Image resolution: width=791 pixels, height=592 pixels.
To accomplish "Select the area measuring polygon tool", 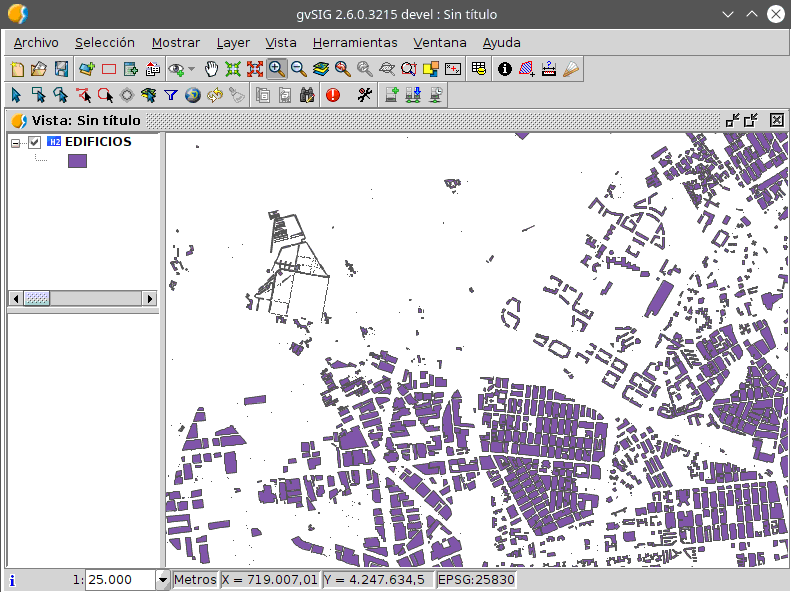I will point(527,69).
